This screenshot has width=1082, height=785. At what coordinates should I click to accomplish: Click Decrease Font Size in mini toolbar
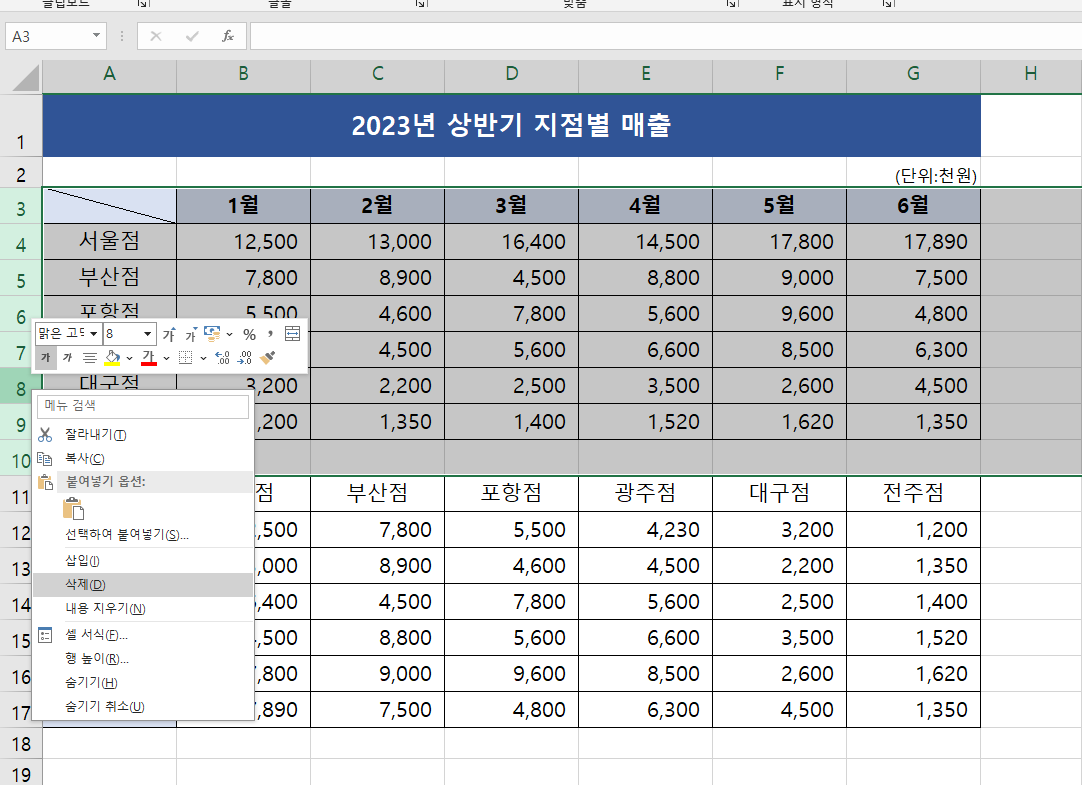pos(191,335)
